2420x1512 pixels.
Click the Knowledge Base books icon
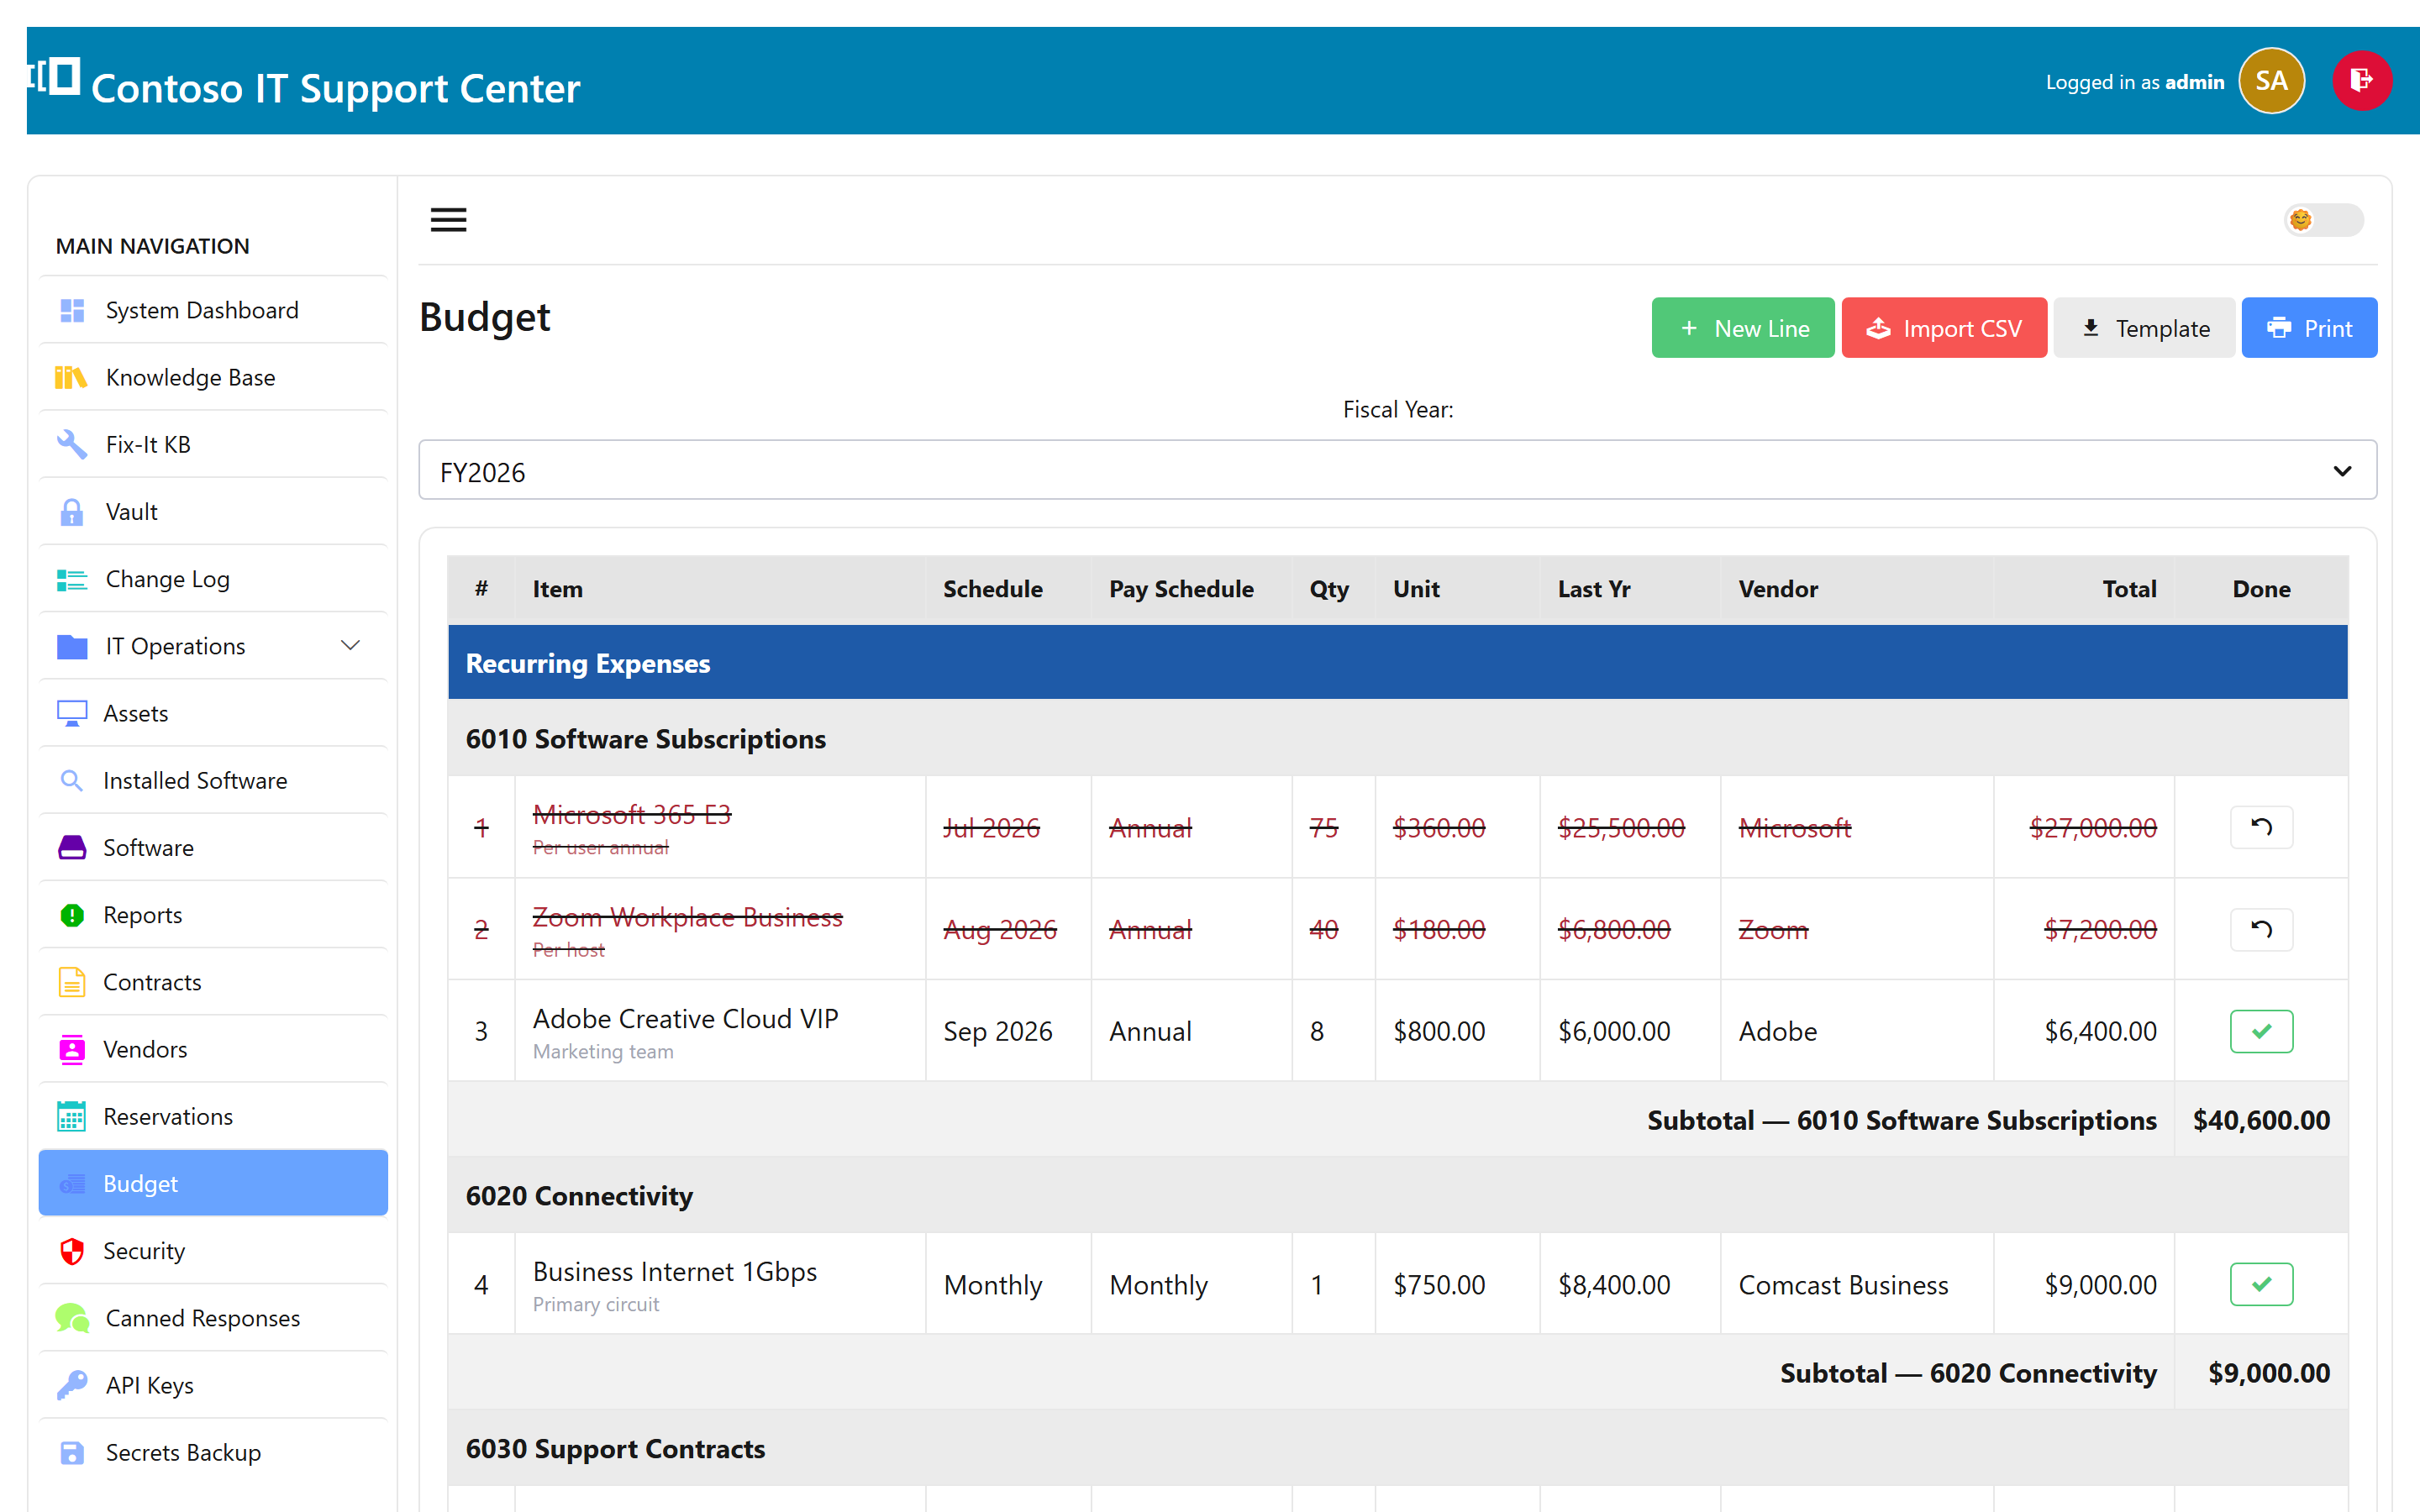71,377
